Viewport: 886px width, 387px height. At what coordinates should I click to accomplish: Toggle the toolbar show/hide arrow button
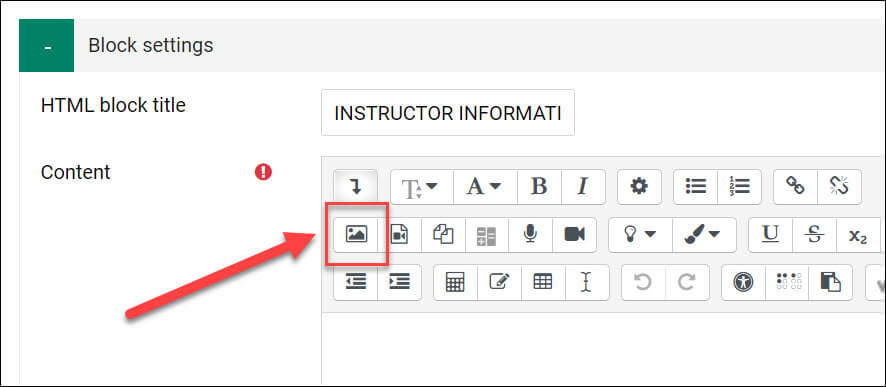point(355,186)
